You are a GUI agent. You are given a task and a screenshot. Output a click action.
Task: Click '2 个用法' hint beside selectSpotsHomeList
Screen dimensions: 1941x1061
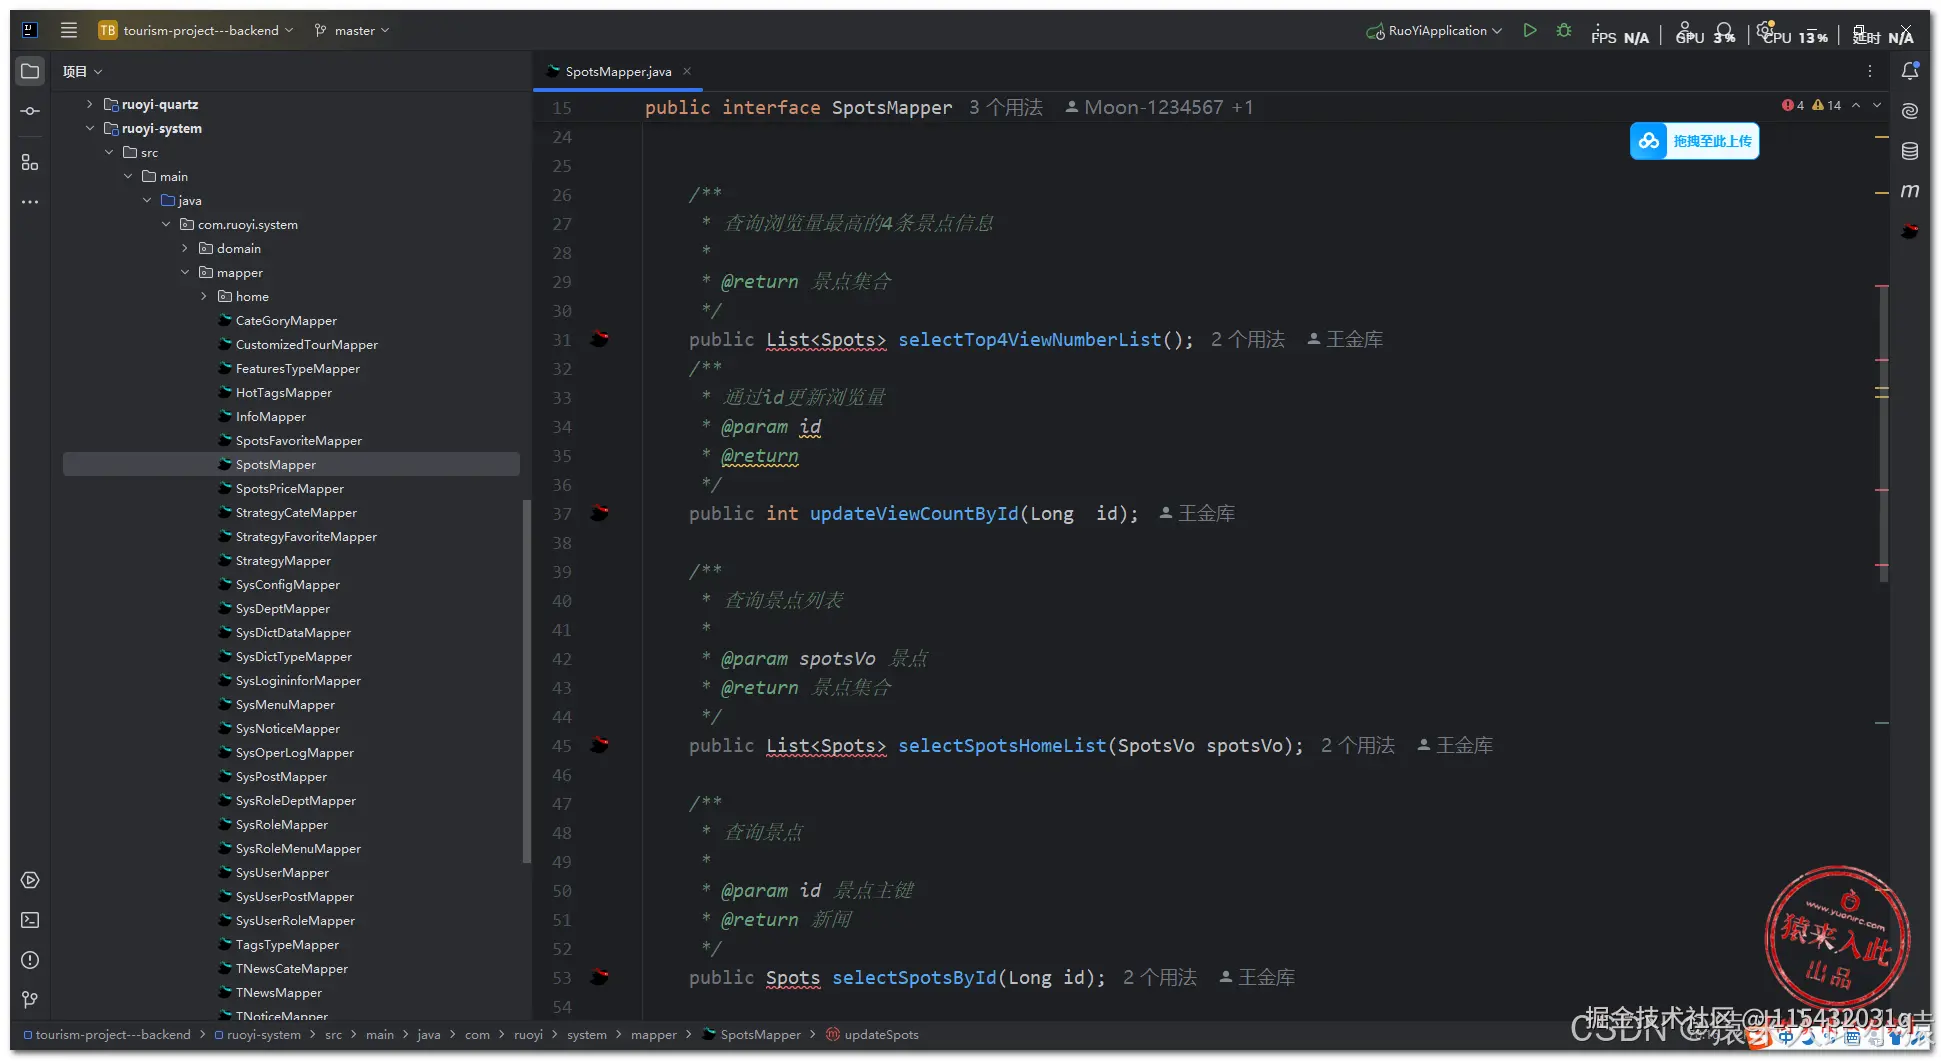pyautogui.click(x=1357, y=745)
